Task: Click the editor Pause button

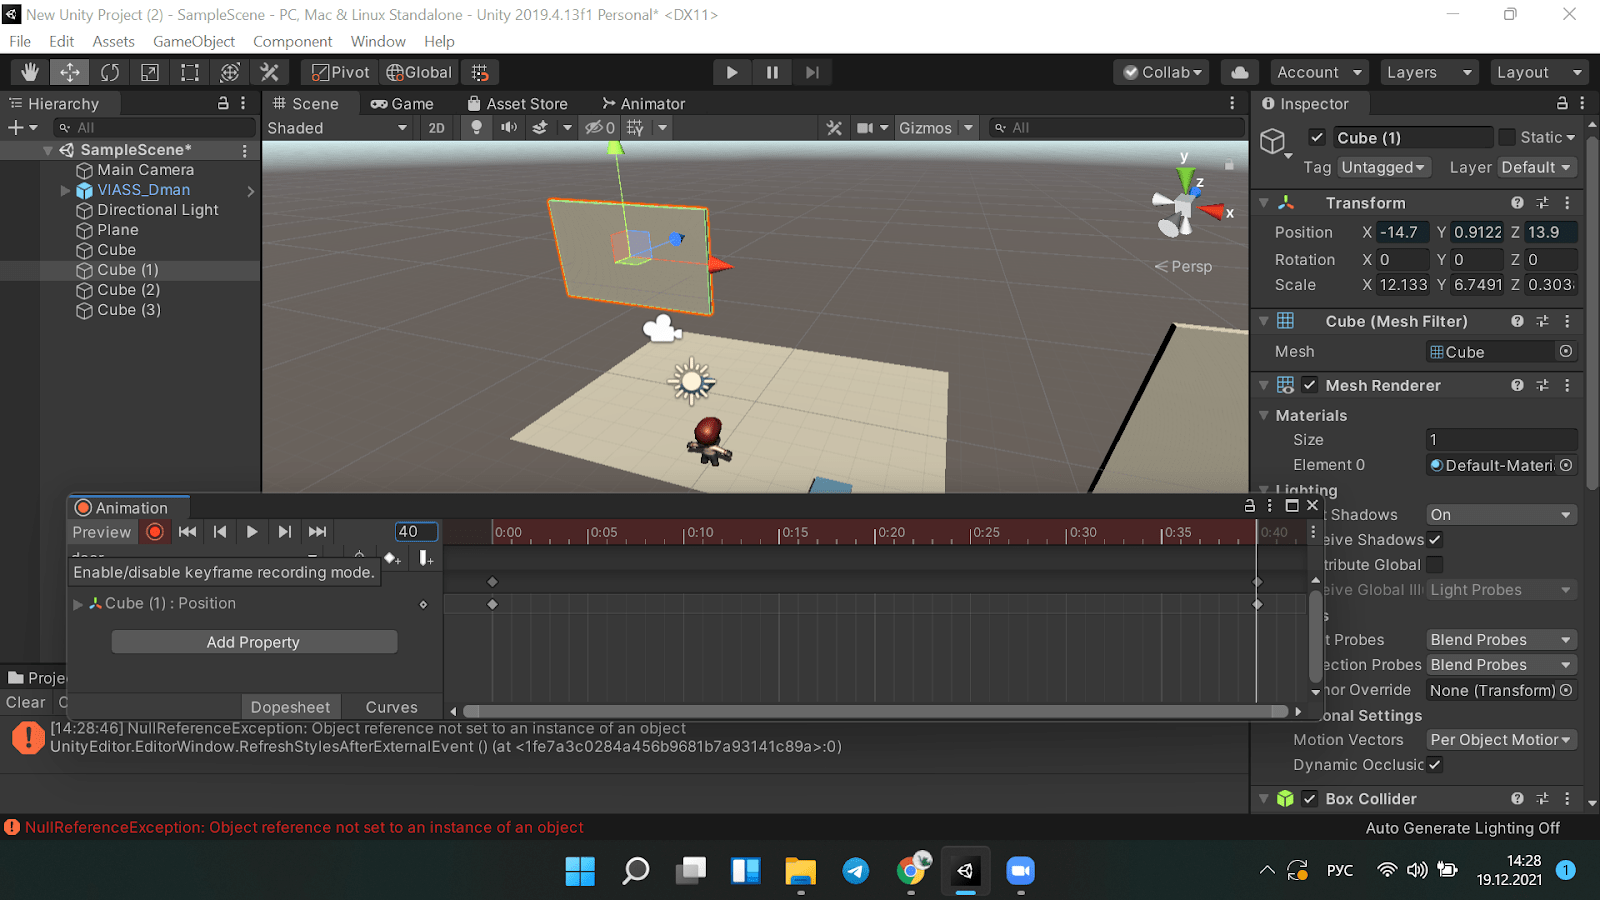Action: pos(772,72)
